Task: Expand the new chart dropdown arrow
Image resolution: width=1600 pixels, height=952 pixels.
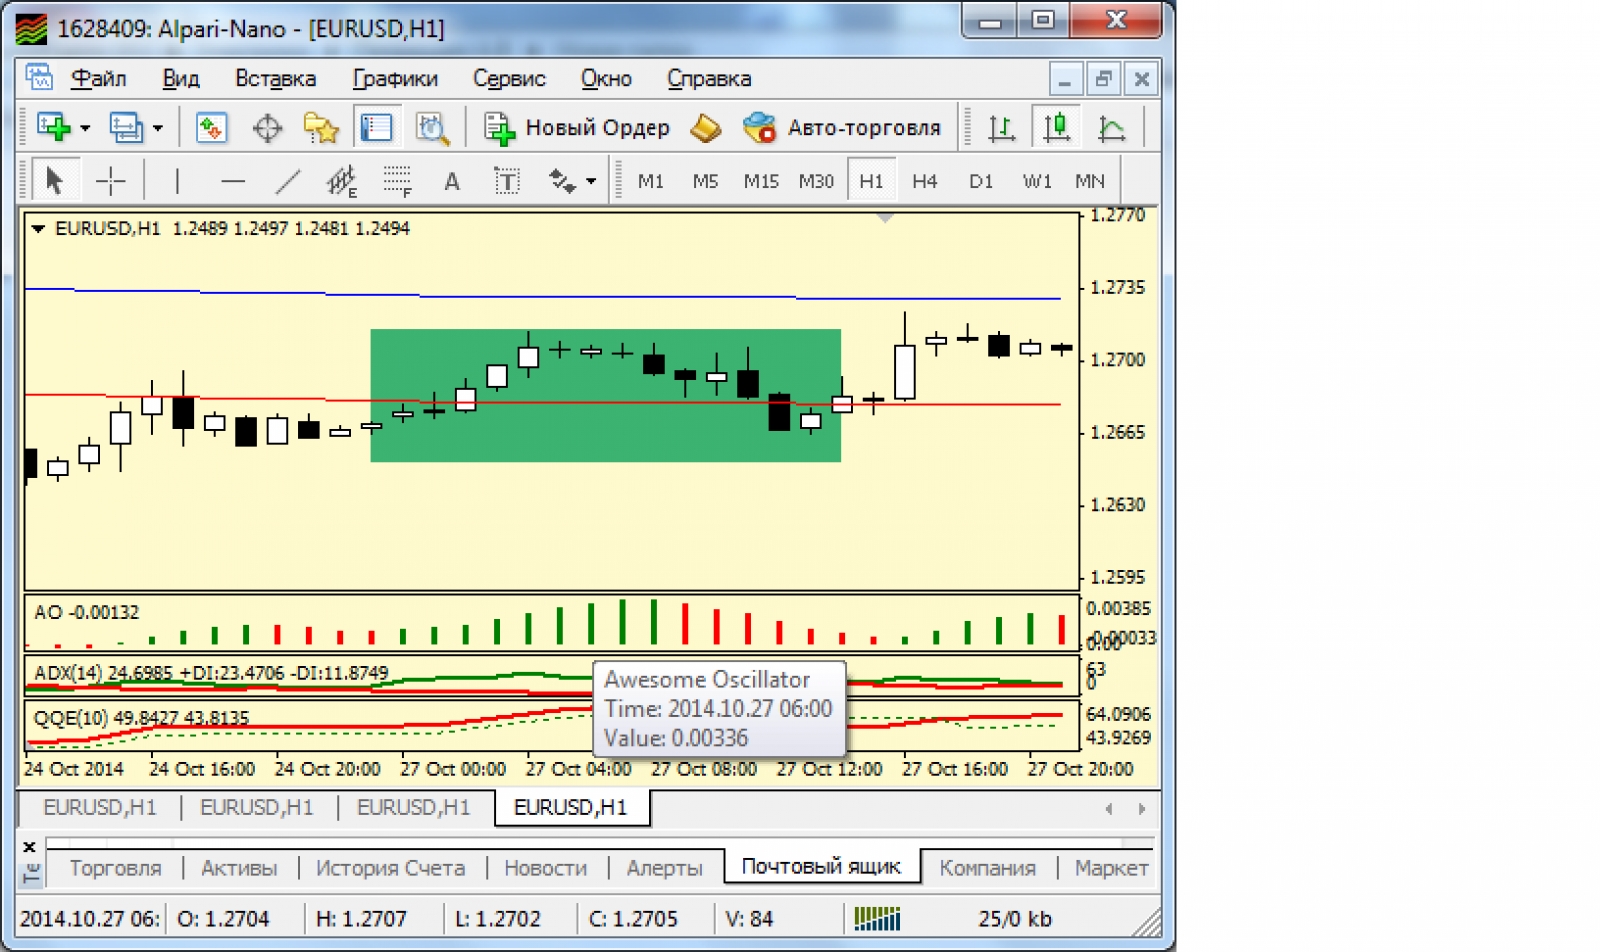Action: pos(85,128)
